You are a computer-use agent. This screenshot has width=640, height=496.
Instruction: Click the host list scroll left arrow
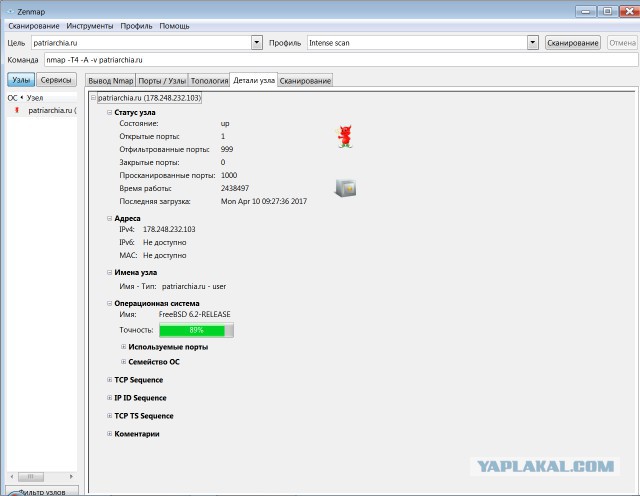[12, 476]
